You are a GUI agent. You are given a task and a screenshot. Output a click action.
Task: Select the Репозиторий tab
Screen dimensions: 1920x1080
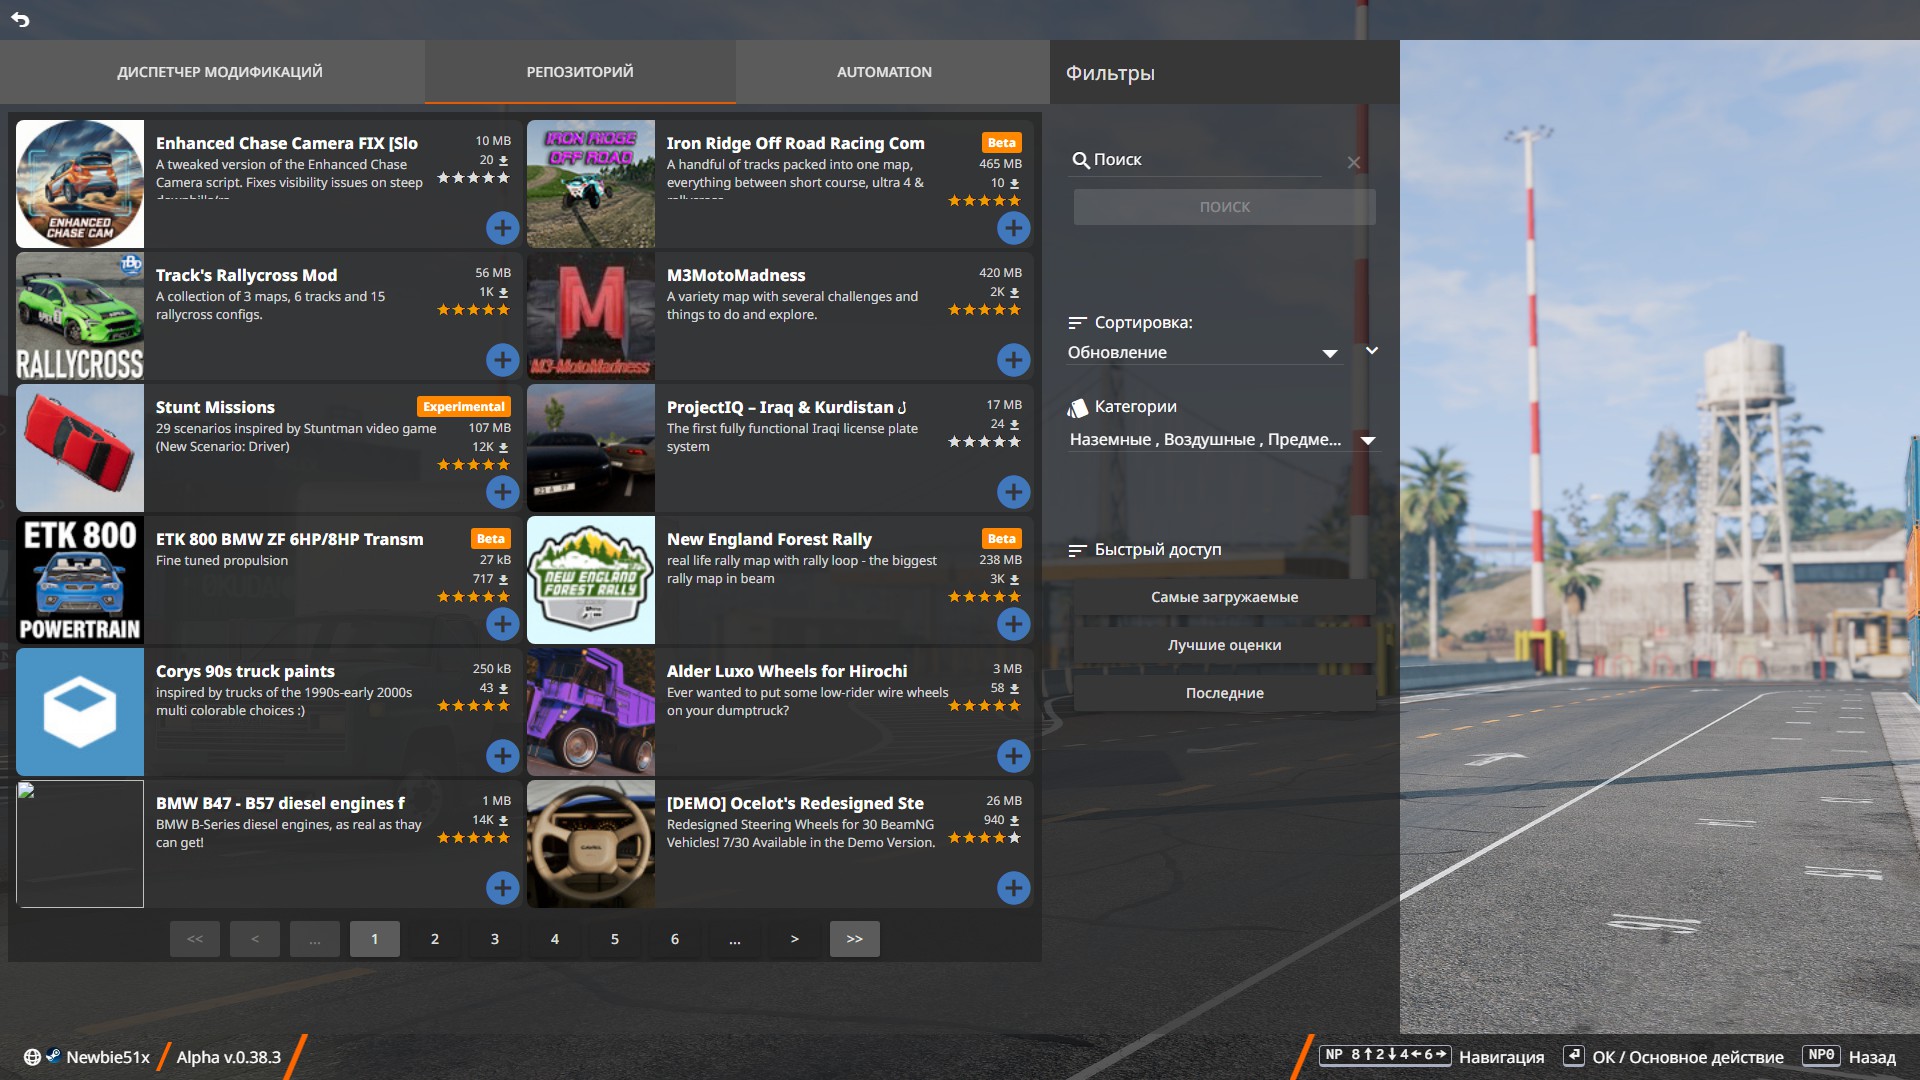tap(580, 72)
